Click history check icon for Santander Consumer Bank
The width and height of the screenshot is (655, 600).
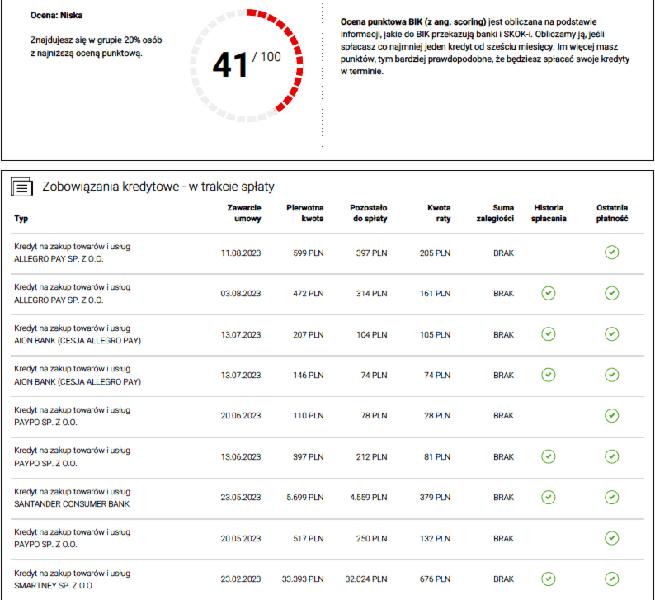pos(548,497)
